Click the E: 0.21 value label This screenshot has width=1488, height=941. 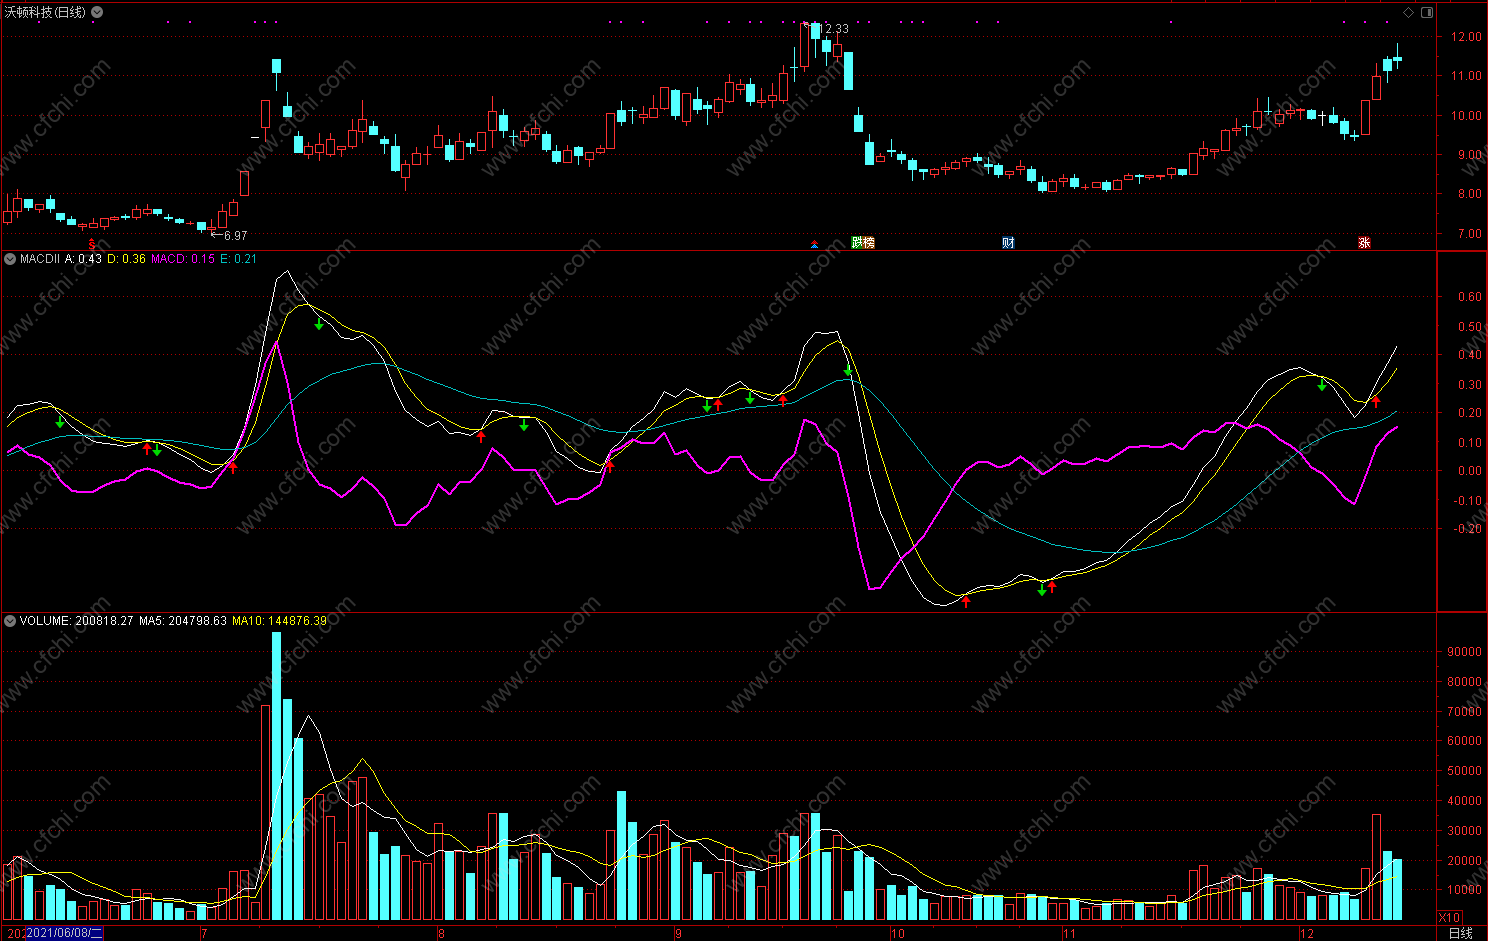pyautogui.click(x=238, y=259)
